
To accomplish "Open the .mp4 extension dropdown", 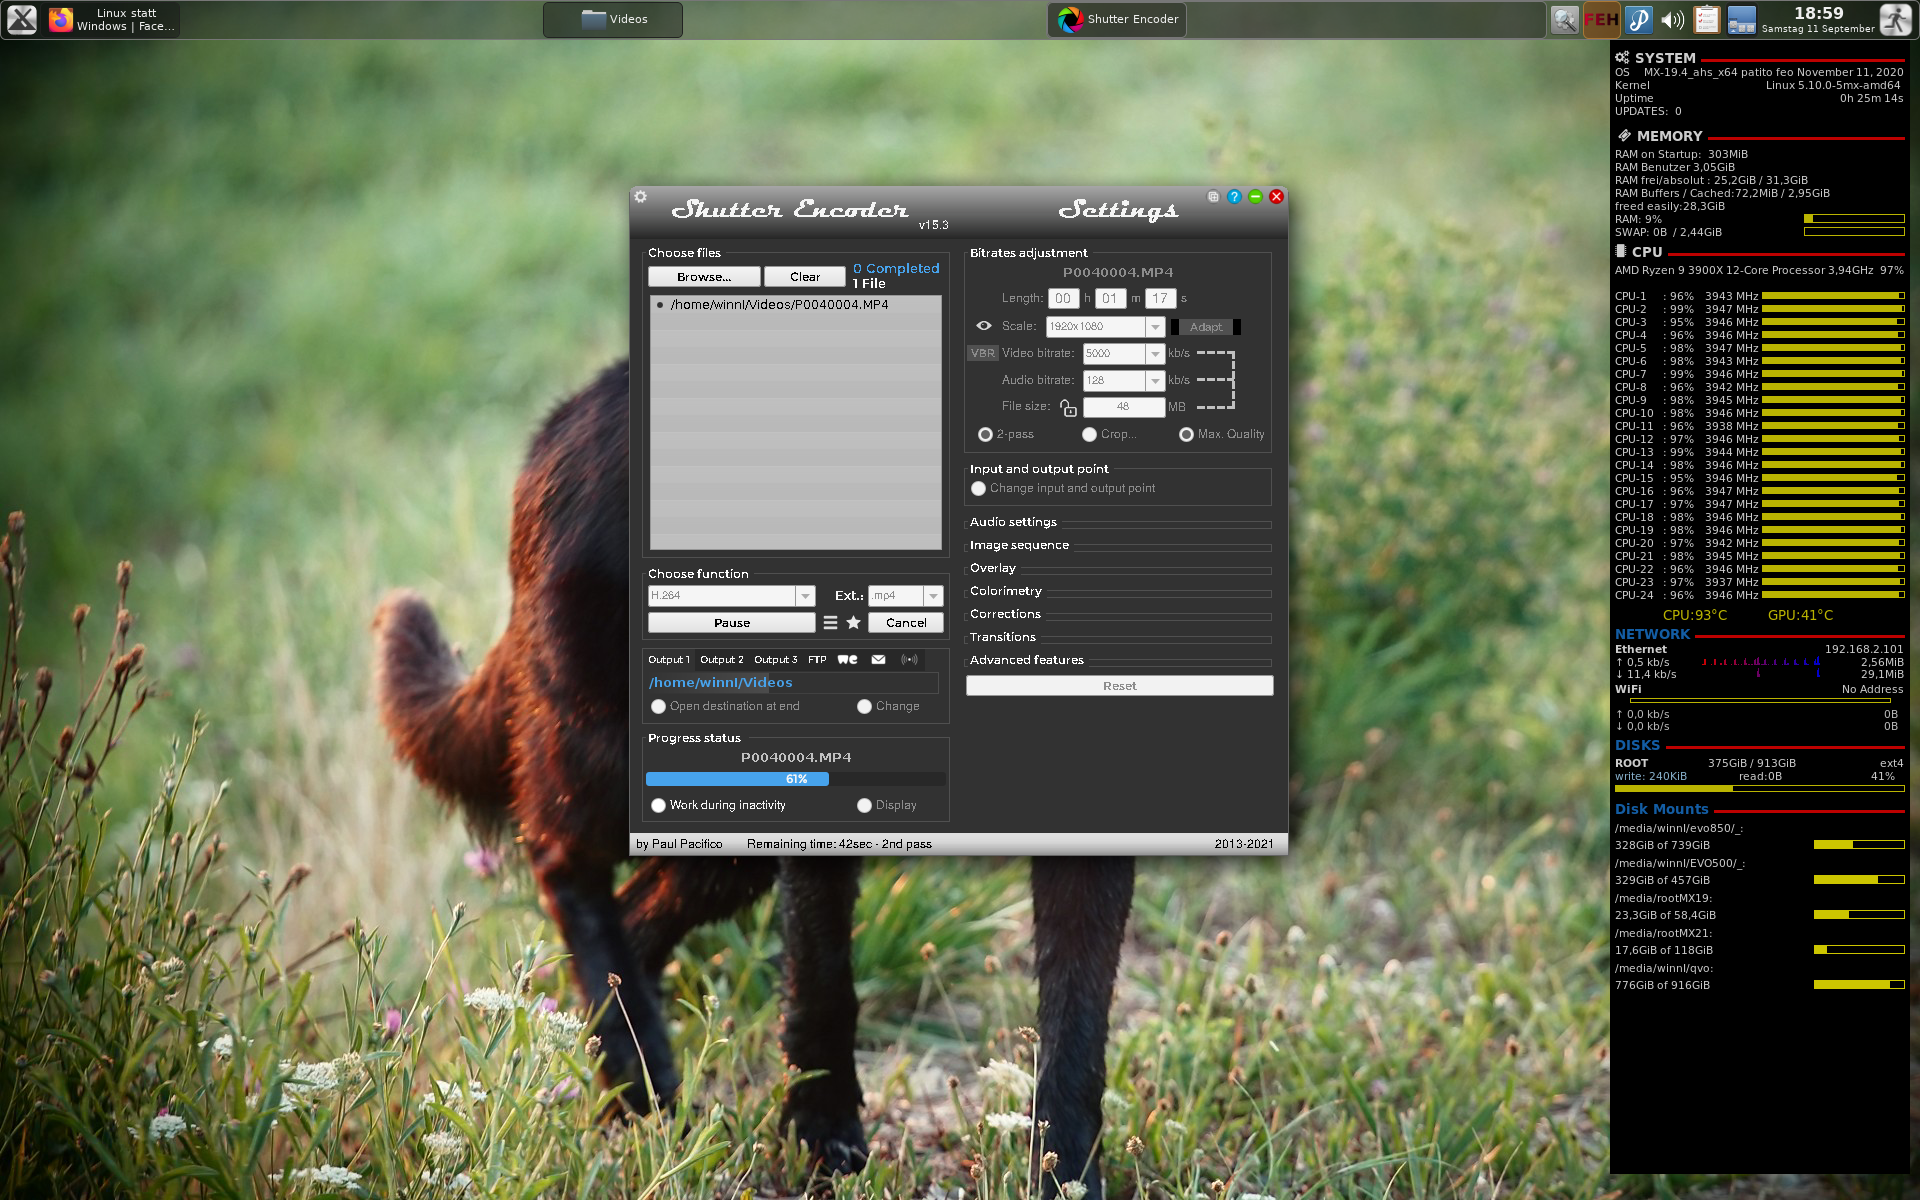I will click(933, 596).
